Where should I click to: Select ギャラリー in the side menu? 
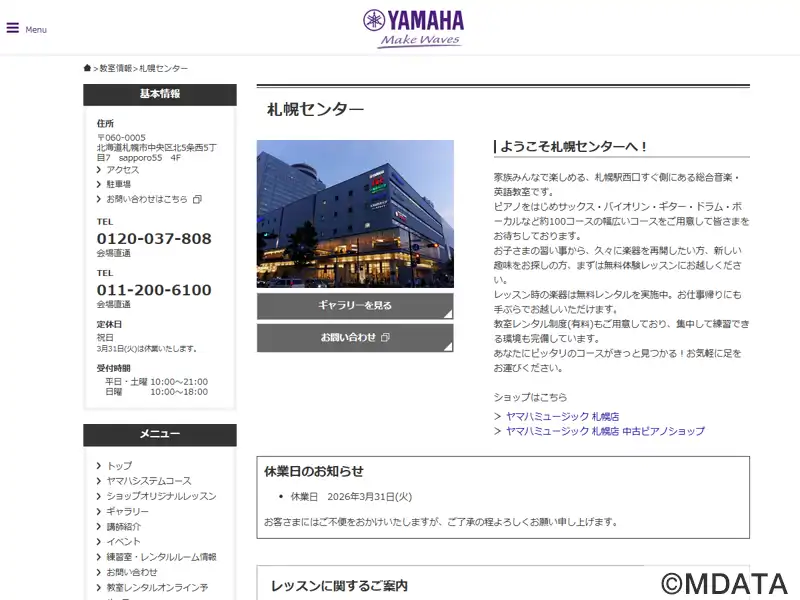(128, 511)
